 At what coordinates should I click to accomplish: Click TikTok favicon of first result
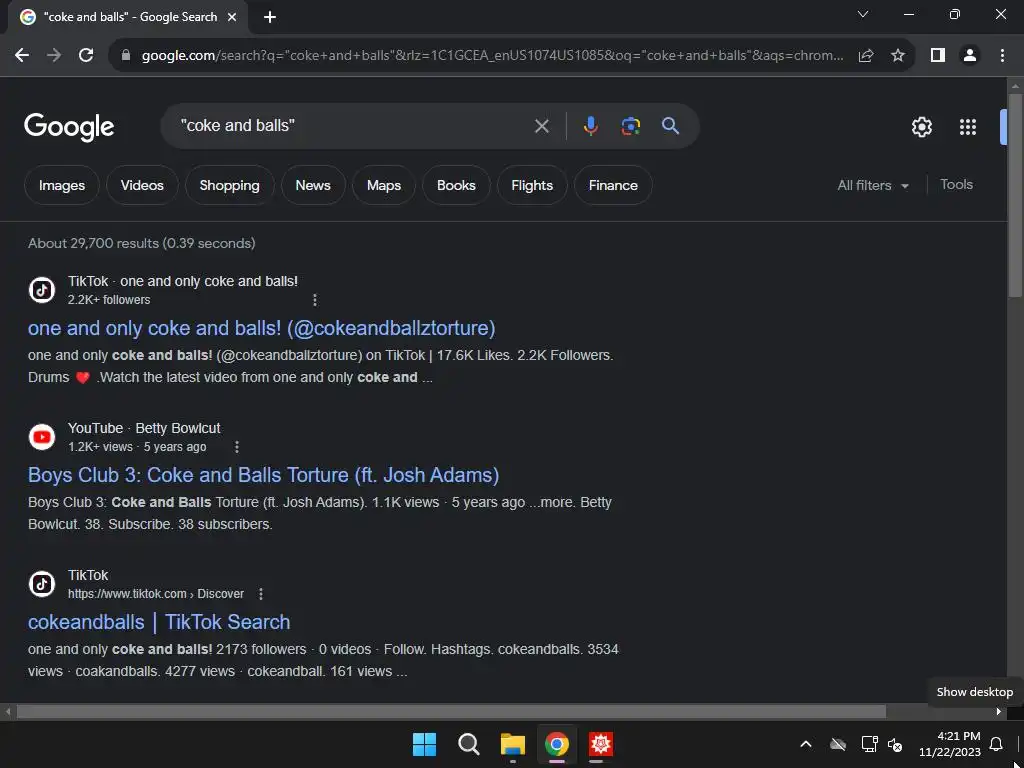tap(42, 290)
